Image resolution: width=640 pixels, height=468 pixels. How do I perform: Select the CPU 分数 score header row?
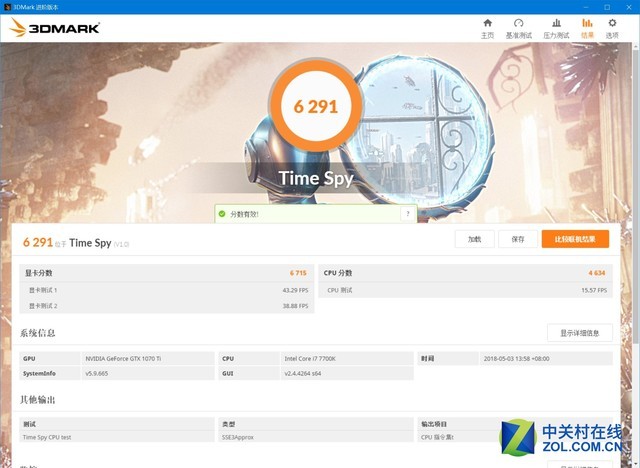(464, 272)
